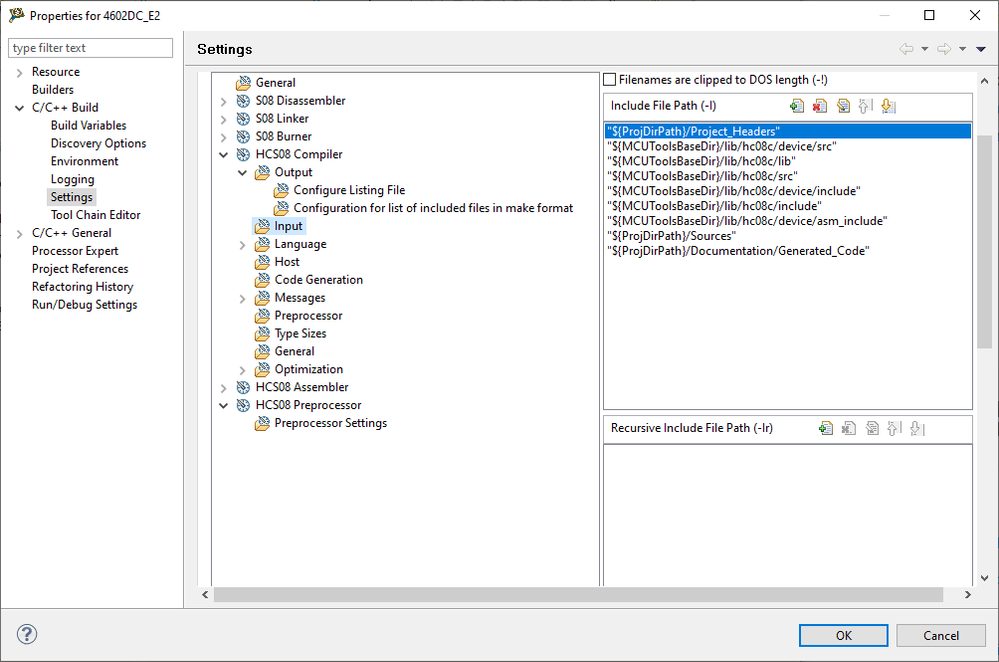This screenshot has height=662, width=999.
Task: Click the type filter text field
Action: click(90, 48)
